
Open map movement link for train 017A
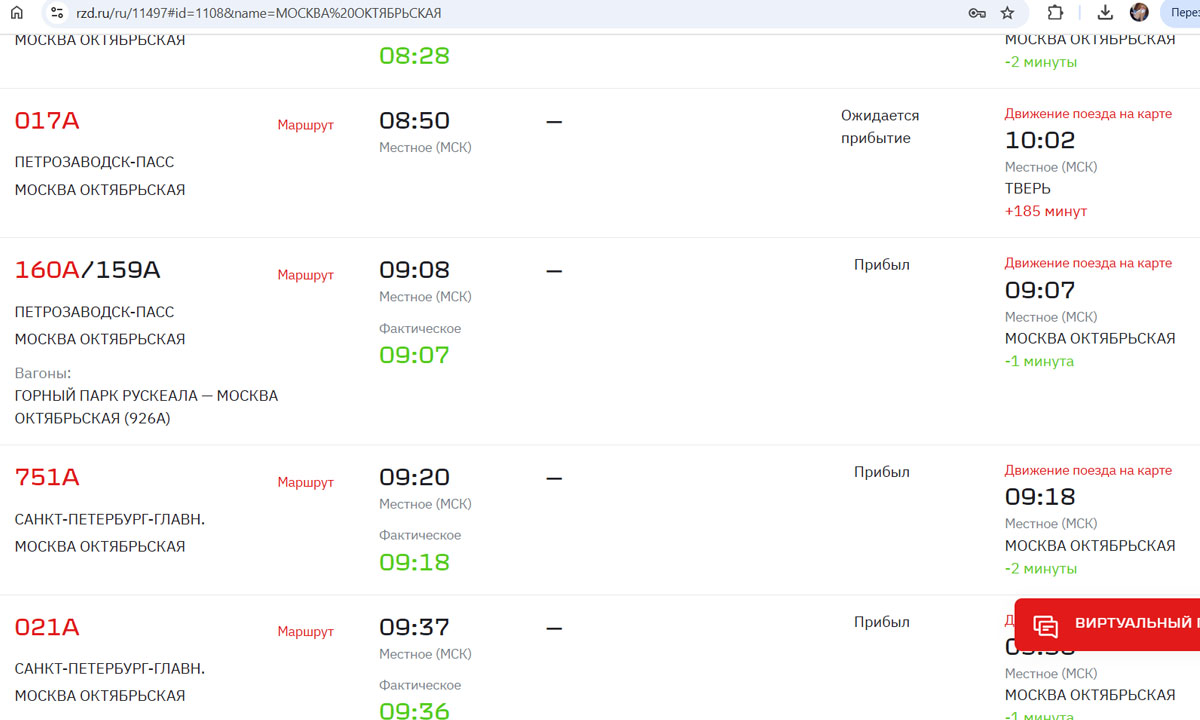coord(1088,114)
